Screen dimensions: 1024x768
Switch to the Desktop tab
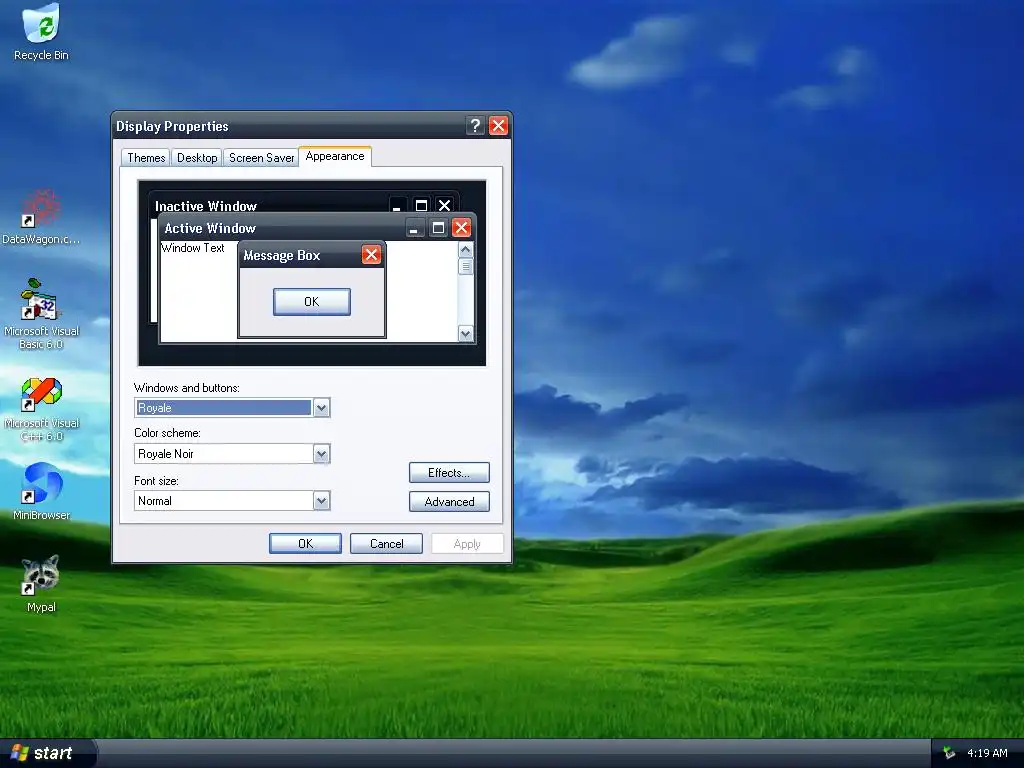(197, 157)
